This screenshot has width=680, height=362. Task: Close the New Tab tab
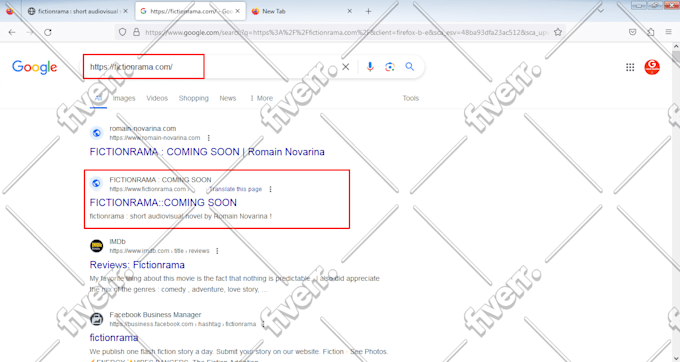click(350, 11)
